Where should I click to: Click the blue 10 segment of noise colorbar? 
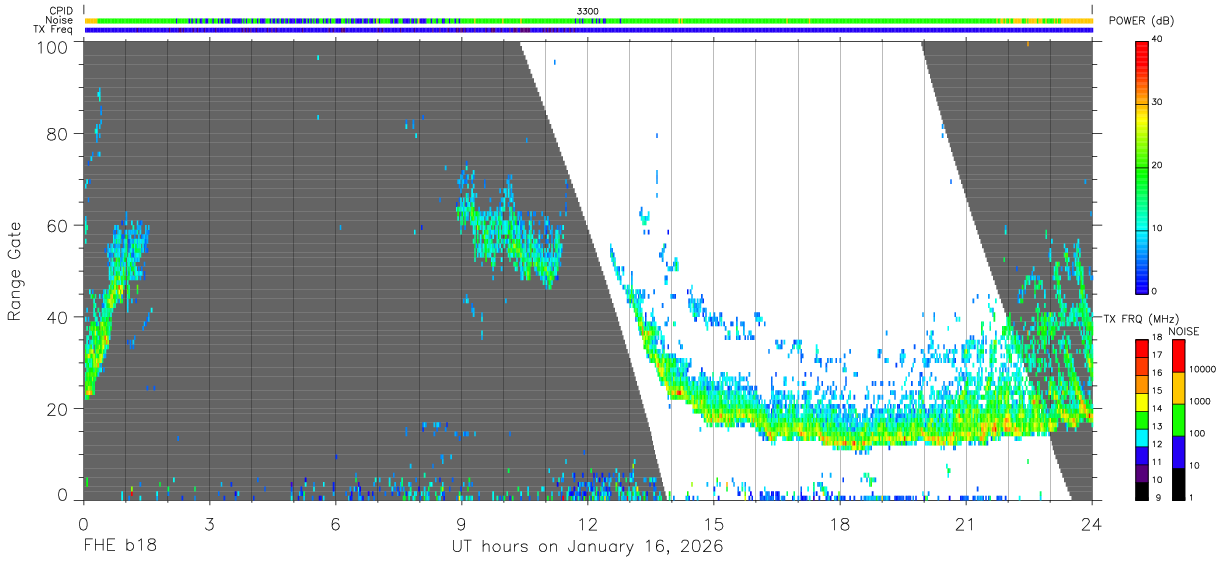point(1177,451)
